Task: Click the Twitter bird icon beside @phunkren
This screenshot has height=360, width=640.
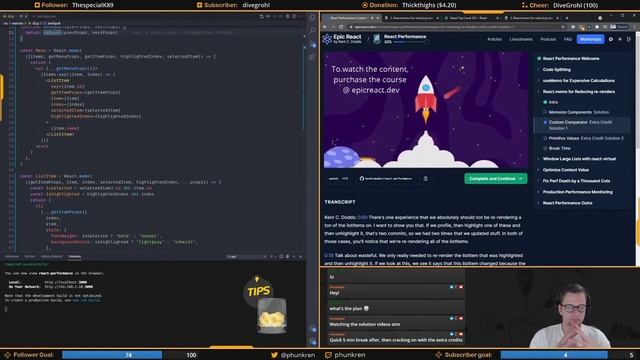Action: 274,355
